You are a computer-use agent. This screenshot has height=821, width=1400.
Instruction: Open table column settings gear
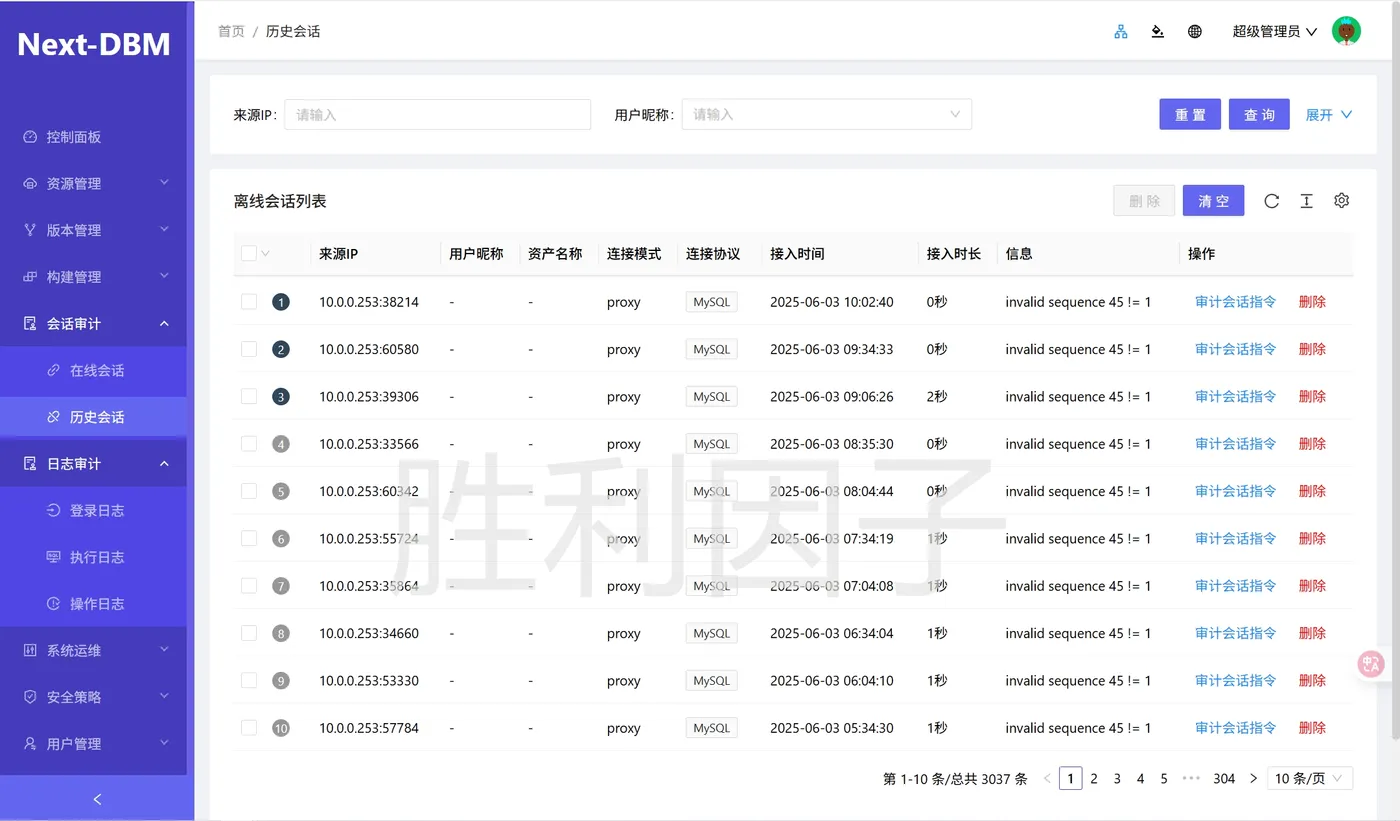pyautogui.click(x=1342, y=201)
